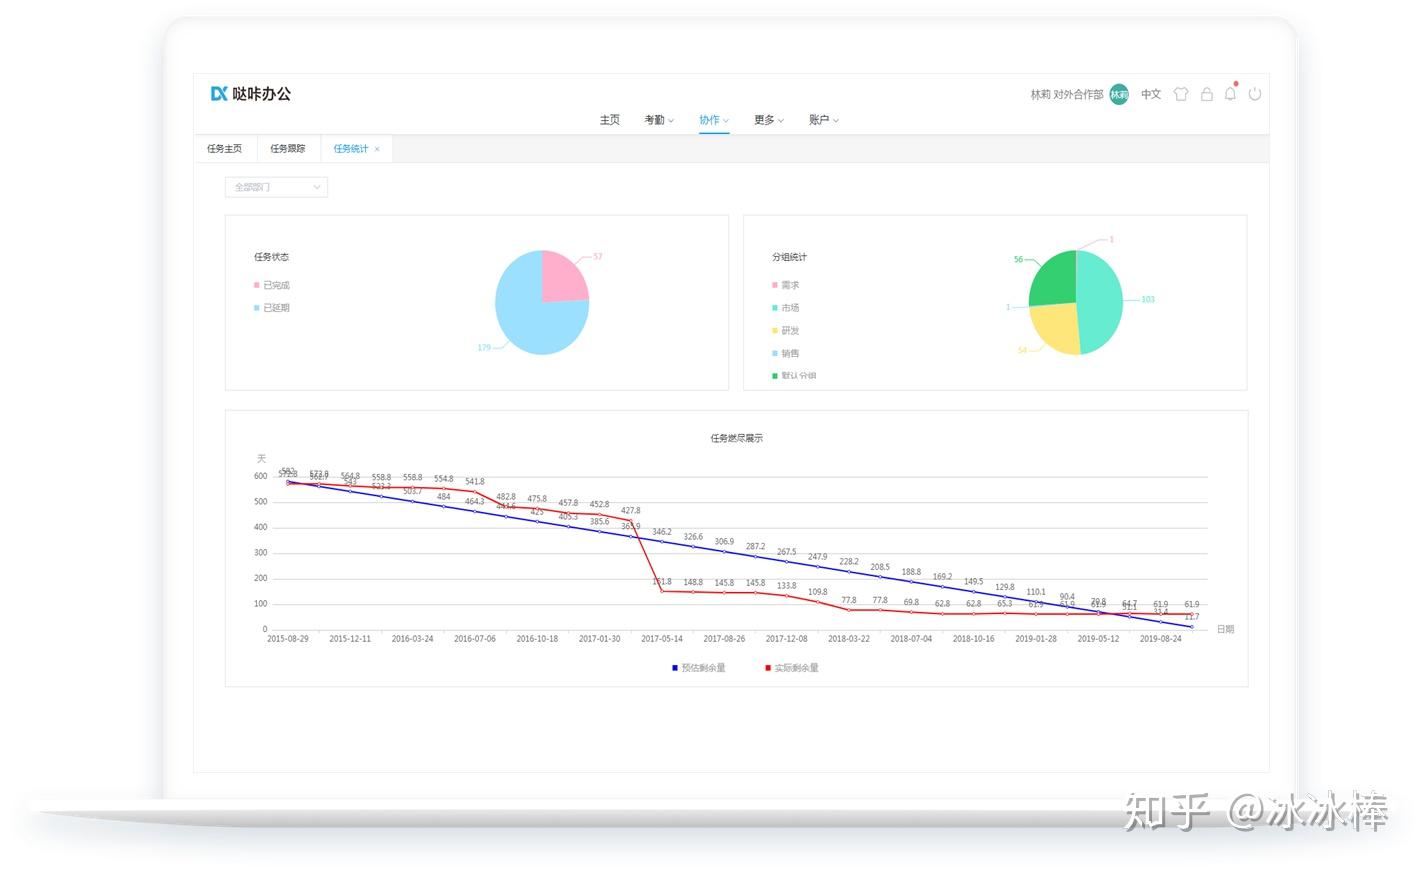Toggle 预估剩余量 blue legend marker
This screenshot has width=1425, height=871.
click(x=675, y=668)
